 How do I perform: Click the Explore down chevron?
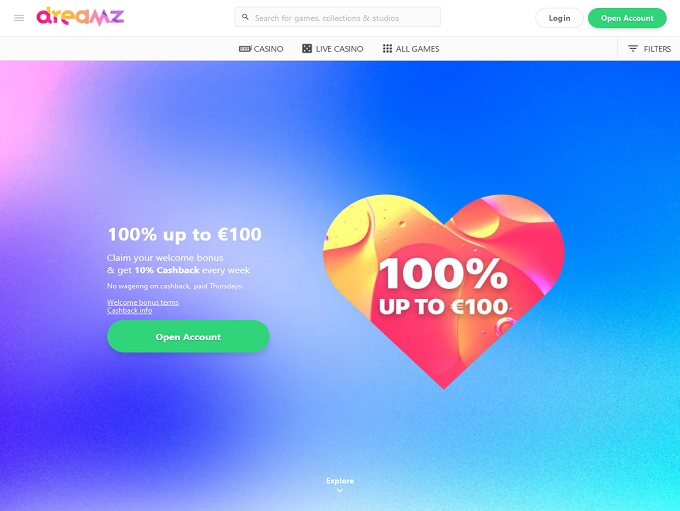pyautogui.click(x=340, y=491)
